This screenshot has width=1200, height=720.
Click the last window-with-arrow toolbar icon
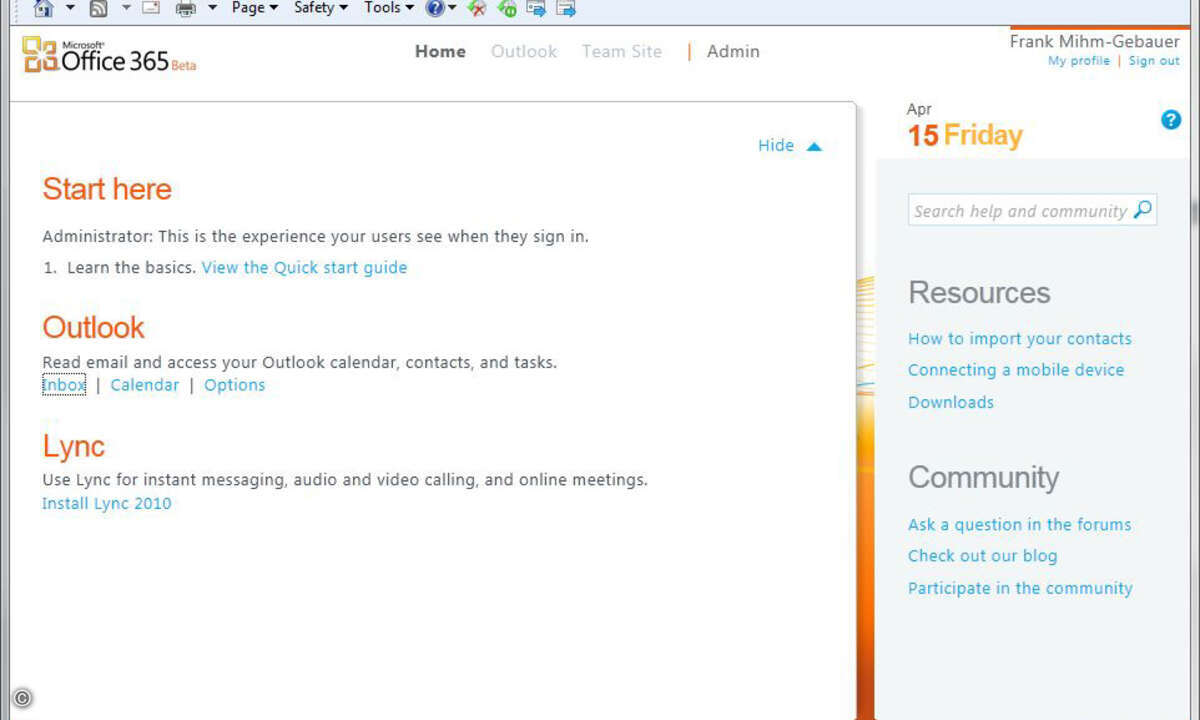click(x=566, y=8)
